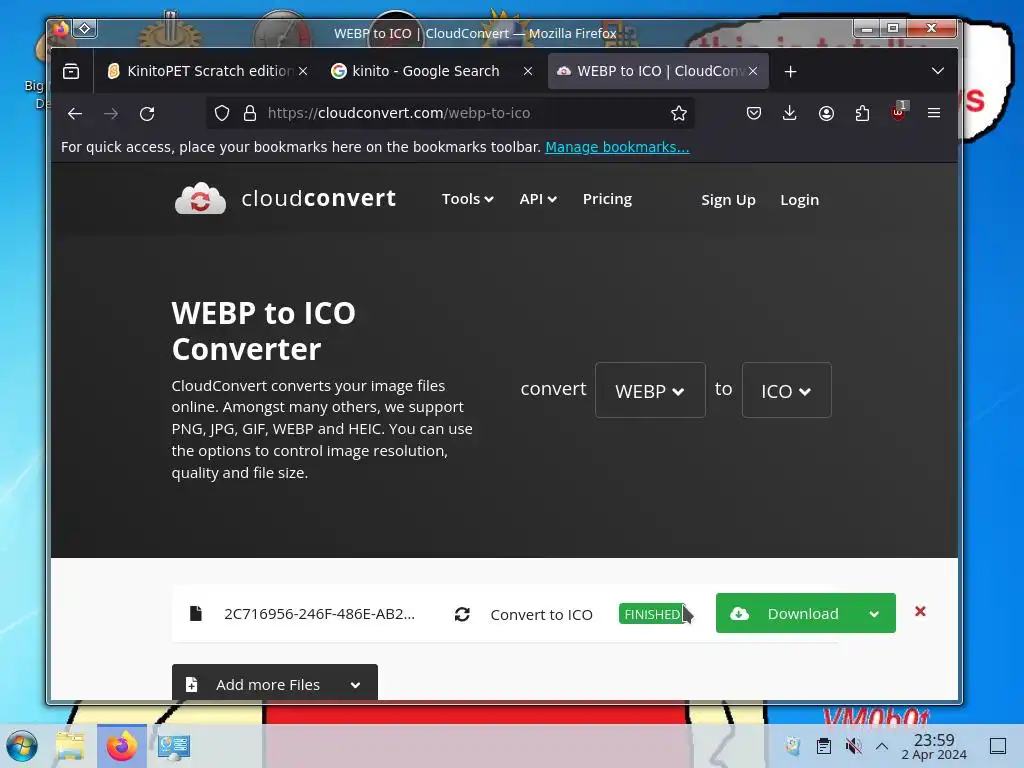Viewport: 1024px width, 768px height.
Task: Click the pin window icon in title bar
Action: [x=85, y=29]
